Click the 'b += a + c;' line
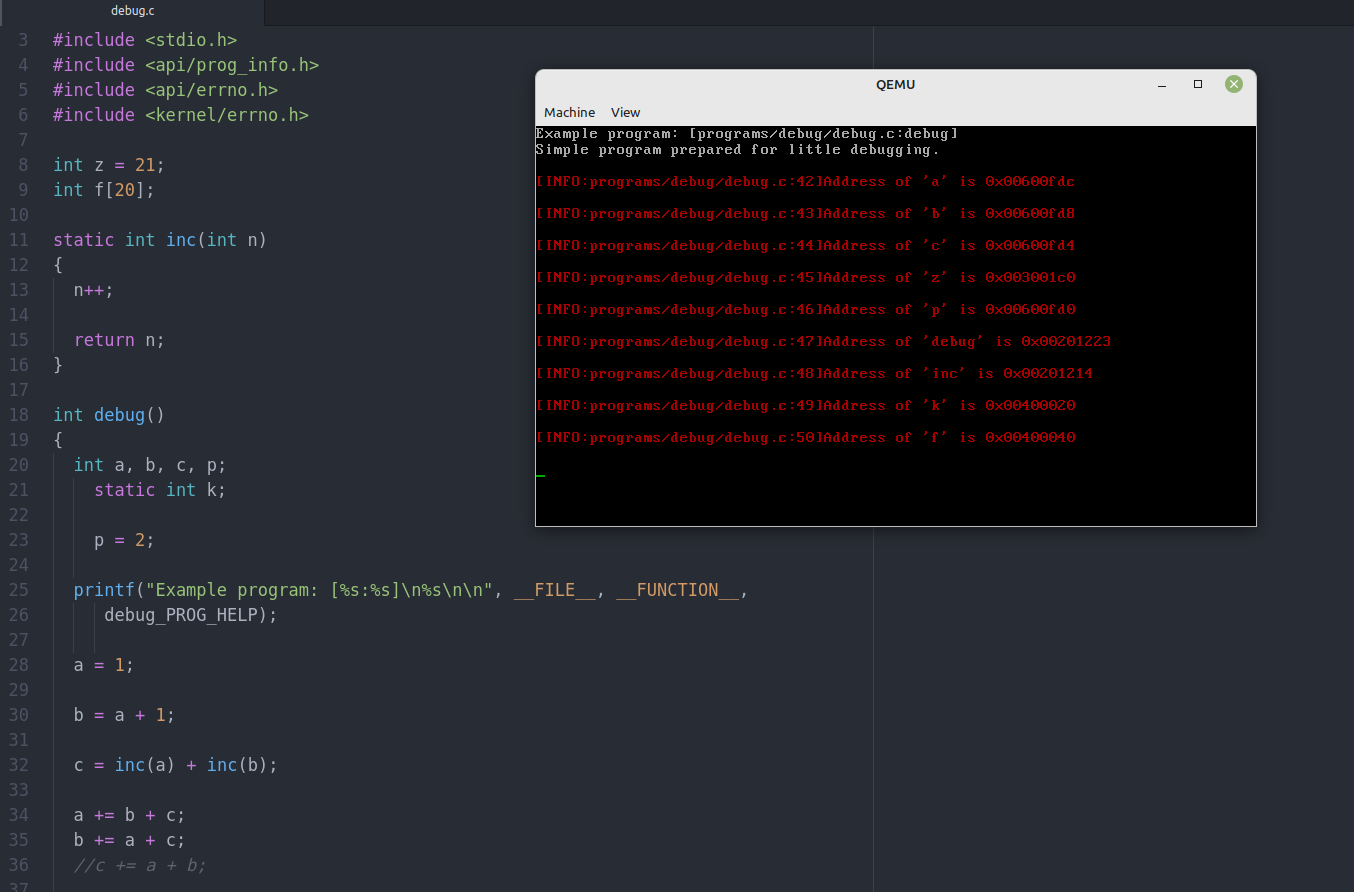The height and width of the screenshot is (892, 1354). pyautogui.click(x=129, y=840)
